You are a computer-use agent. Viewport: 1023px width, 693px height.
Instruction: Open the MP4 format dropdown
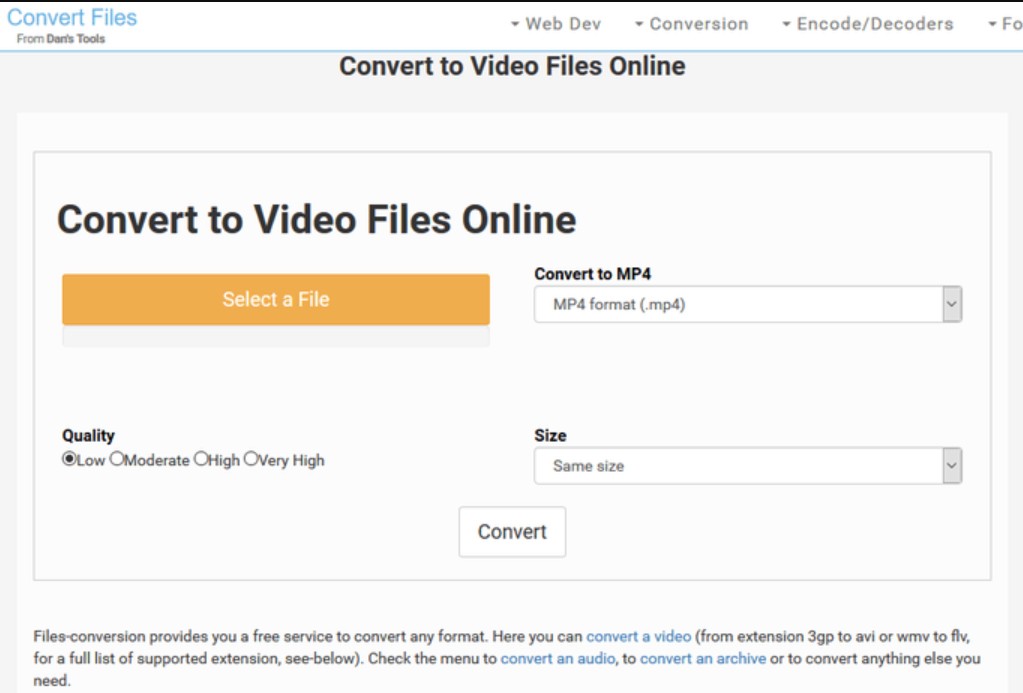(x=748, y=304)
